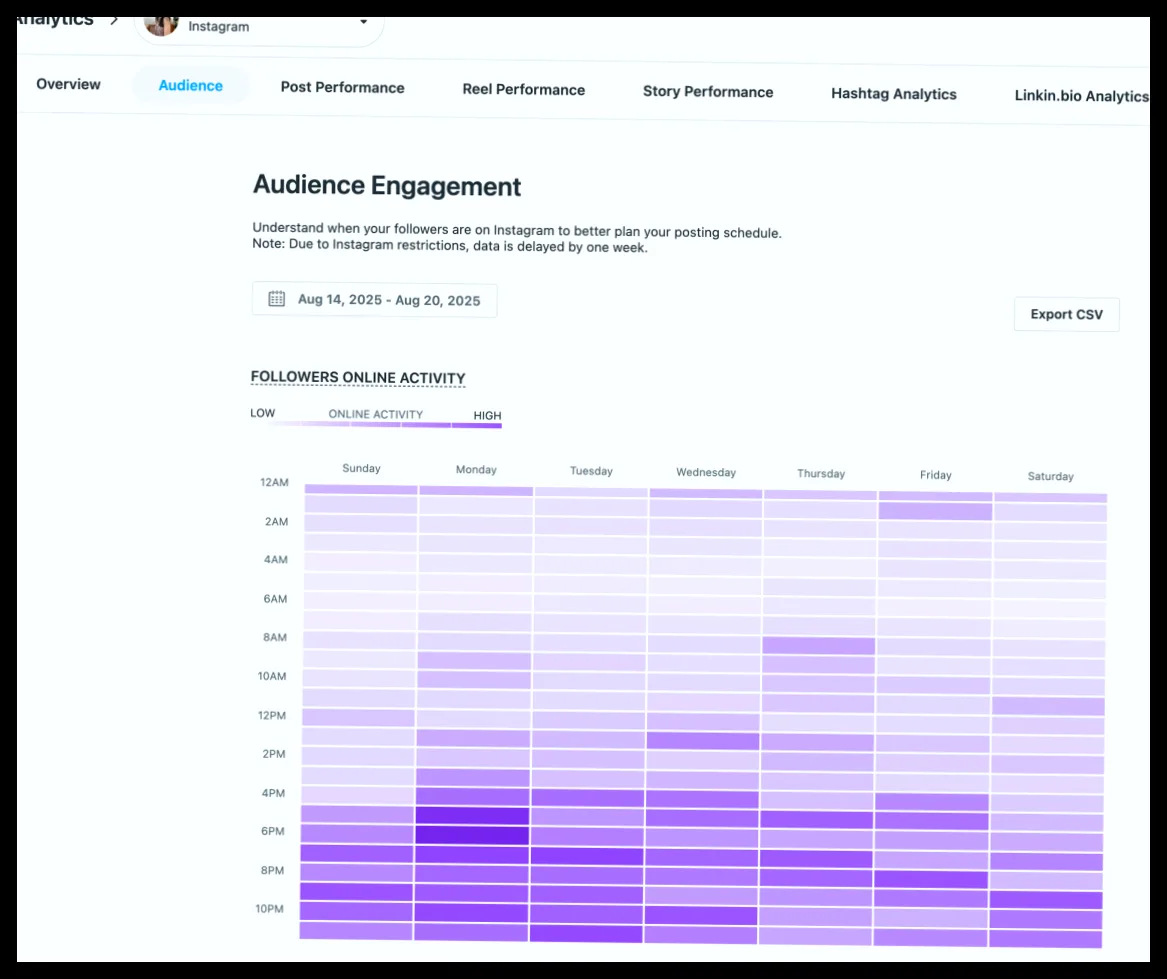Select the Friday 1AM heatmap cell
The image size is (1167, 979).
[x=936, y=511]
